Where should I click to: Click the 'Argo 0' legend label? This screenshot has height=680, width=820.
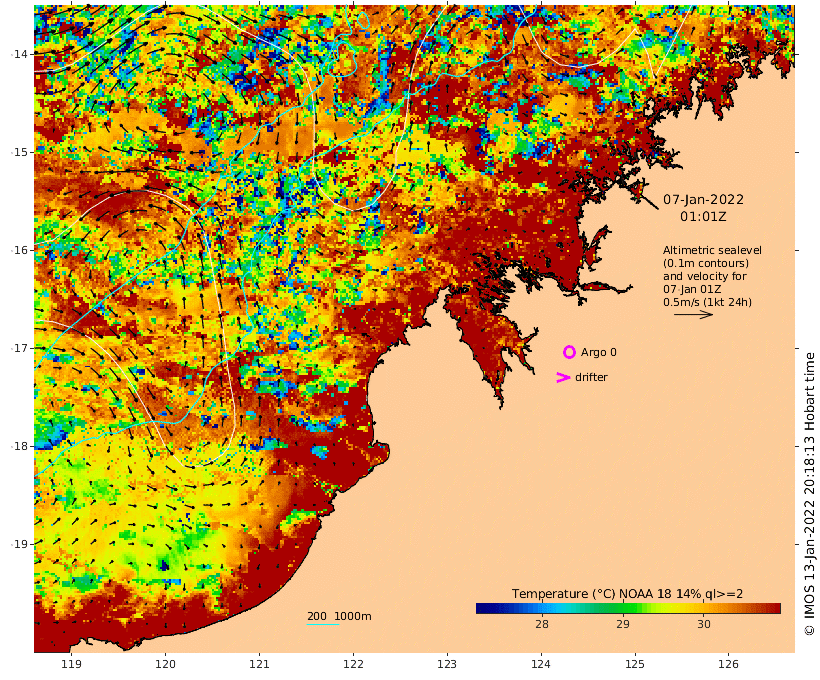pos(598,353)
